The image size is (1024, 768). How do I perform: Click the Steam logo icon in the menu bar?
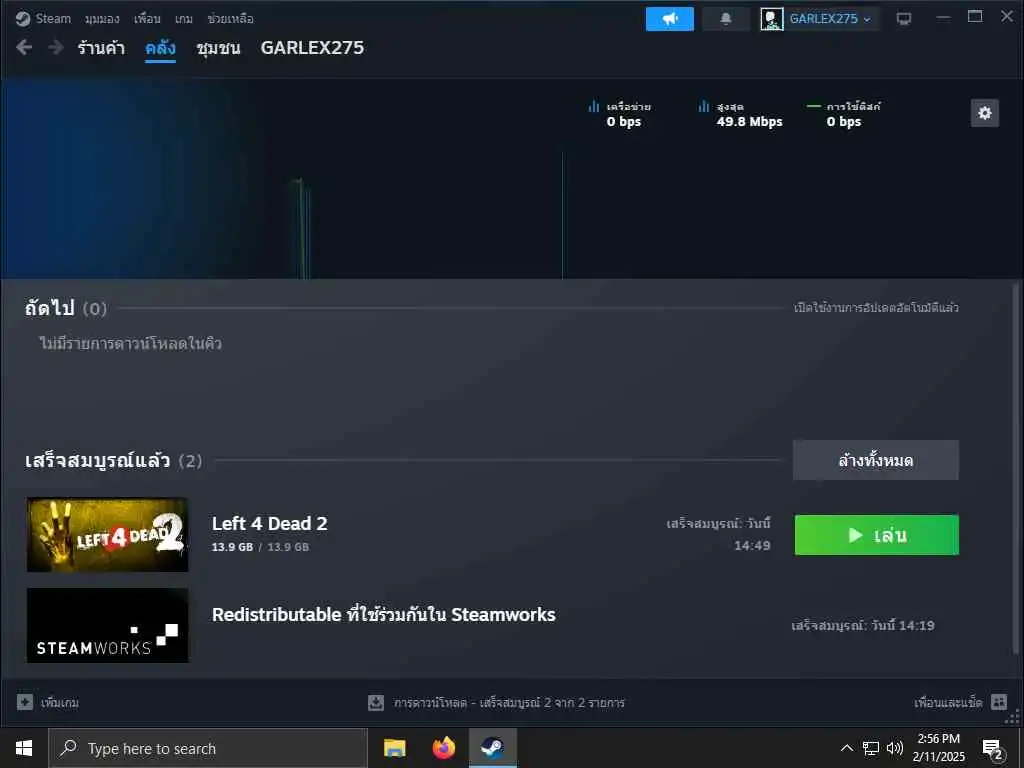pos(23,18)
